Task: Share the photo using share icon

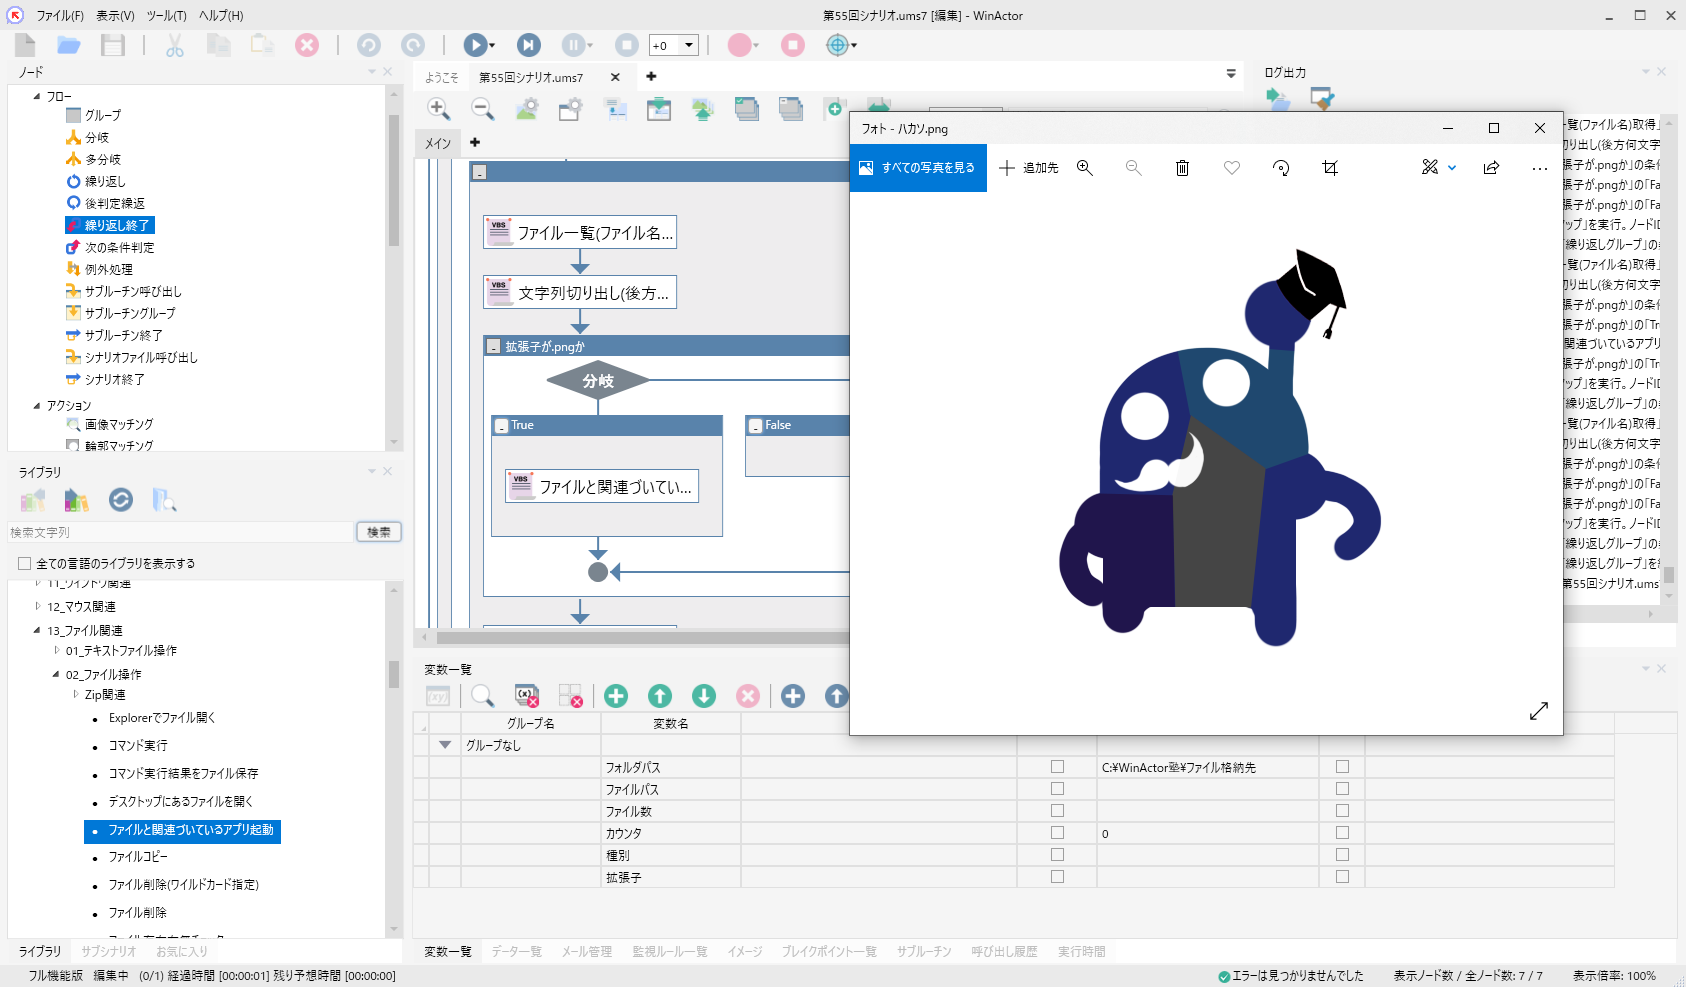Action: pyautogui.click(x=1491, y=168)
